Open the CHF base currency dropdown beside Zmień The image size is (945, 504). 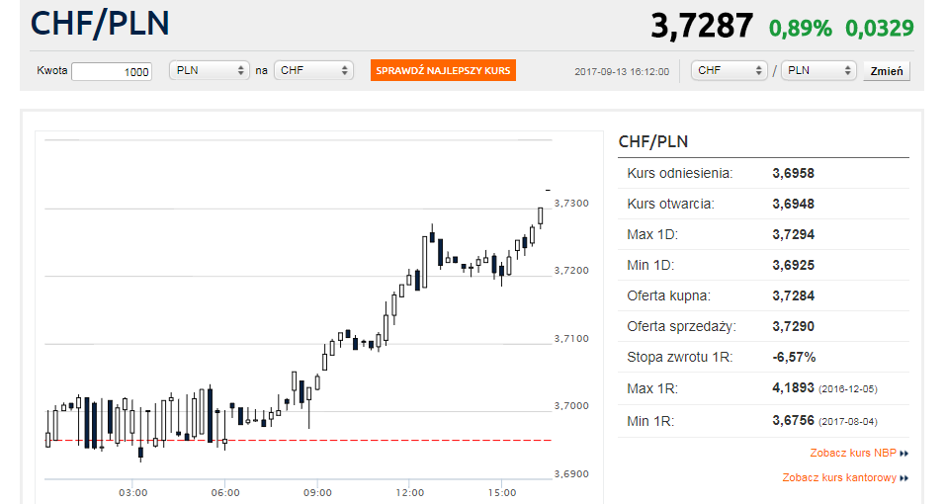[727, 71]
